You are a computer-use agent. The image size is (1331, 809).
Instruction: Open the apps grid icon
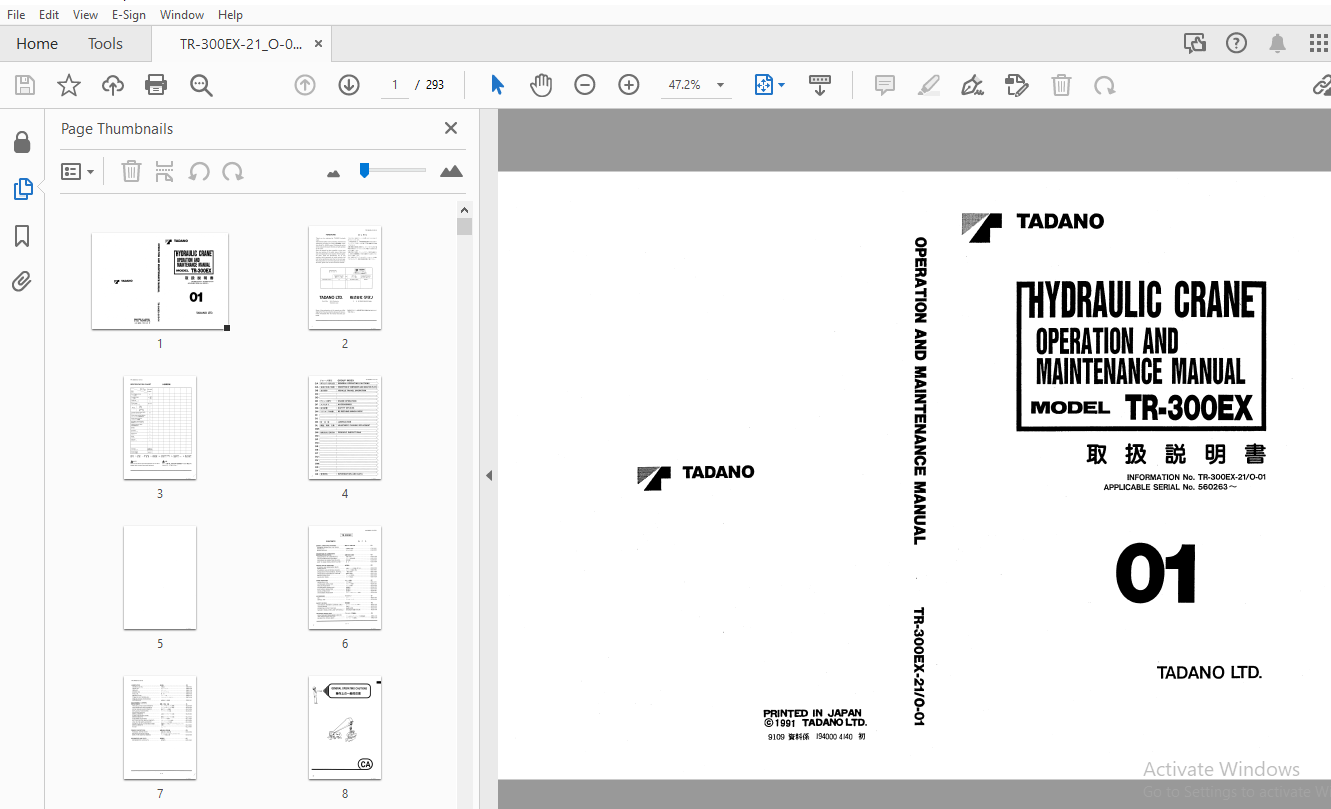(x=1319, y=43)
